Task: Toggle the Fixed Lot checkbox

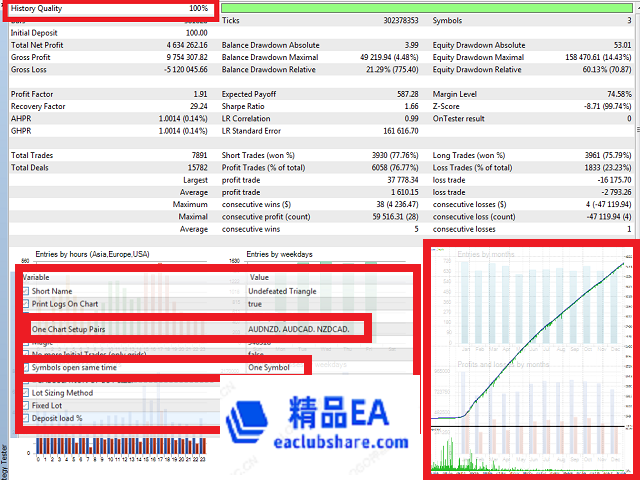Action: pyautogui.click(x=26, y=406)
